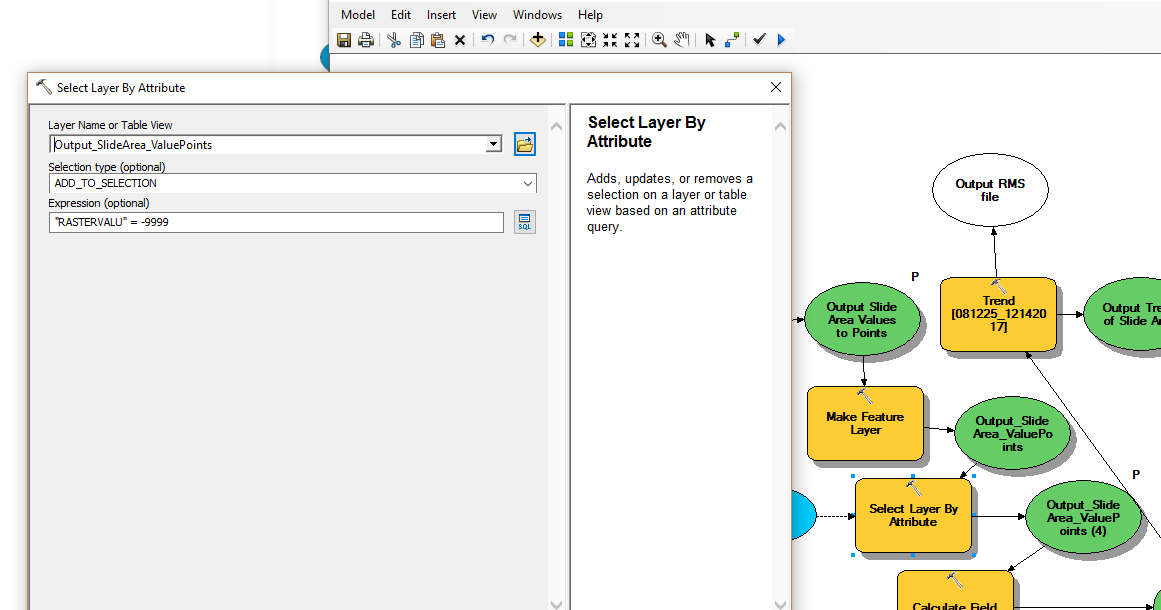Open the Windows menu
Screen dimensions: 1161x610
pos(538,15)
